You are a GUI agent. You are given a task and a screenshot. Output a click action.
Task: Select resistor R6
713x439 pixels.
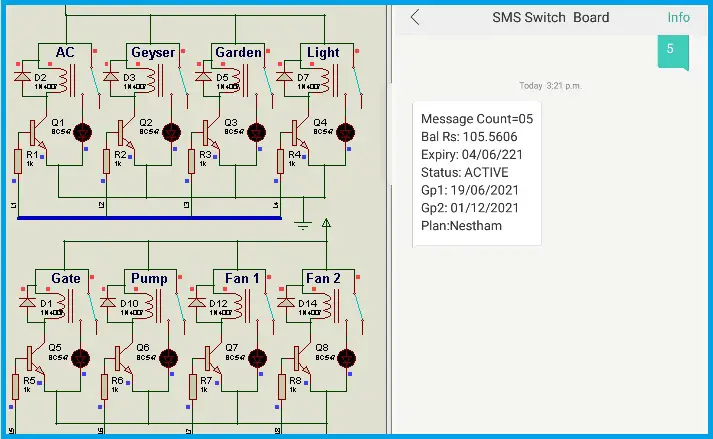[x=104, y=387]
